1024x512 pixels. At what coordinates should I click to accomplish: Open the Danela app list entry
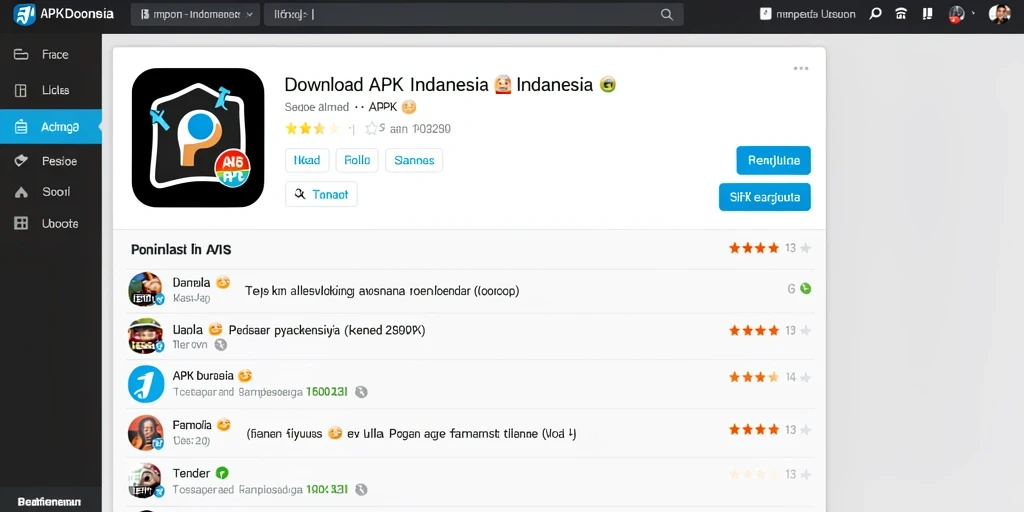pyautogui.click(x=470, y=291)
